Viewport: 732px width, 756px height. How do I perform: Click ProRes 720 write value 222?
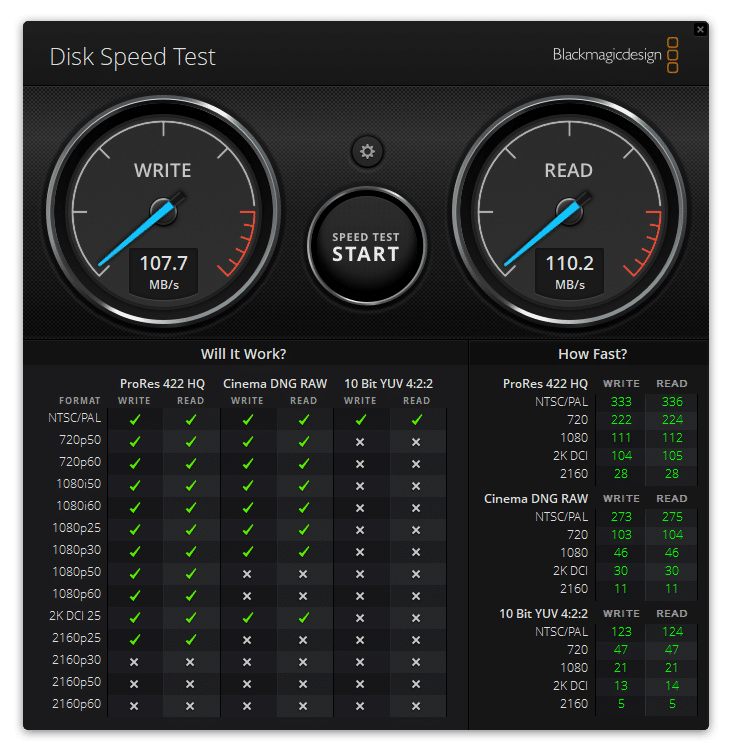[621, 419]
